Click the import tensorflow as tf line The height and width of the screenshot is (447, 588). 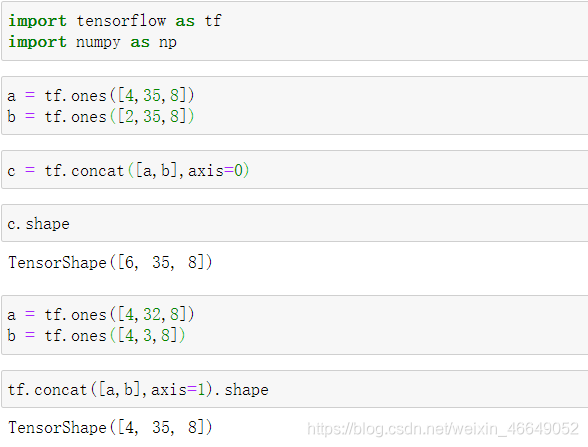115,21
